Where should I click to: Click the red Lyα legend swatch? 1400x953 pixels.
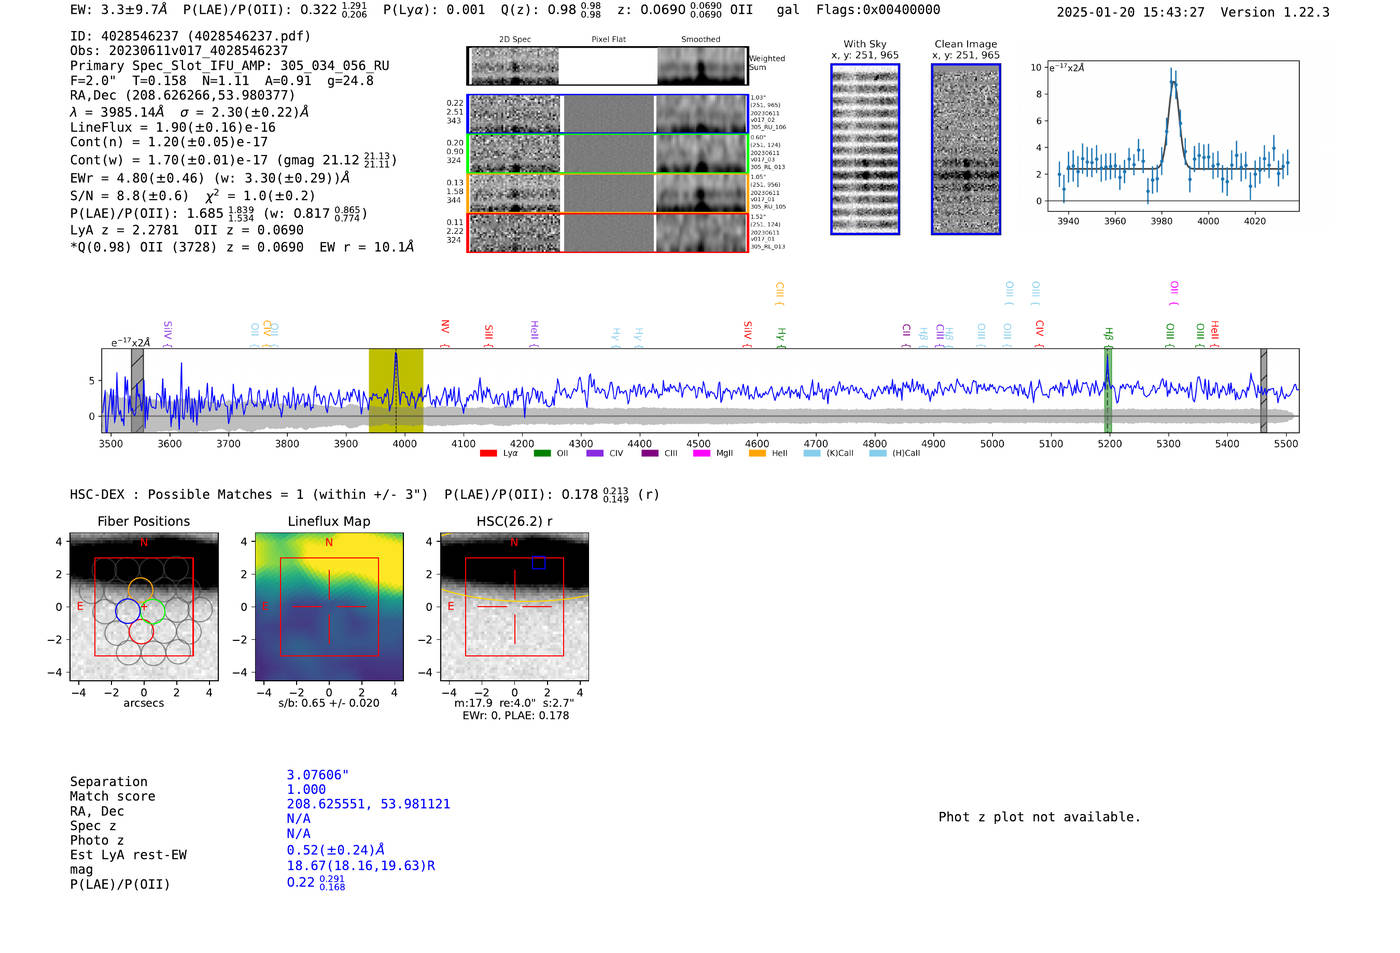click(x=488, y=453)
